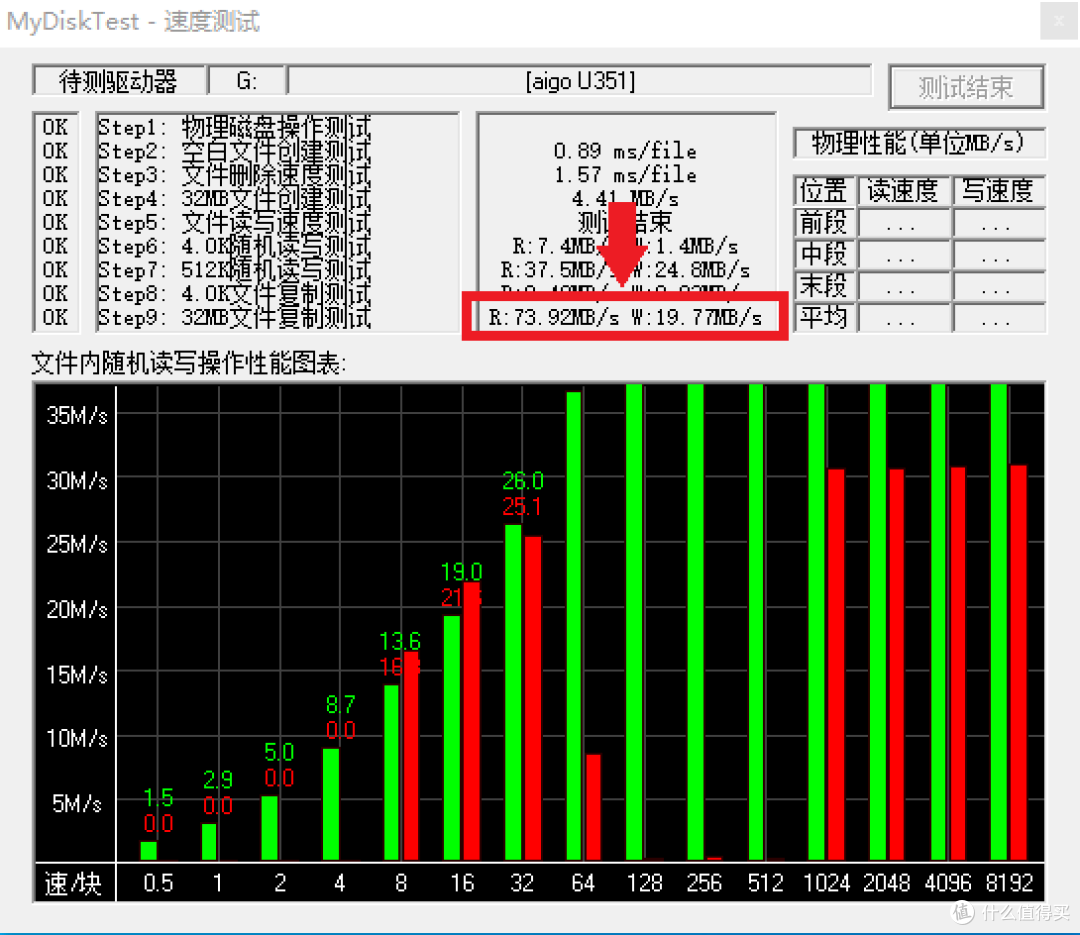The height and width of the screenshot is (935, 1080).
Task: Close the MyDiskTest window
Action: 1059,21
